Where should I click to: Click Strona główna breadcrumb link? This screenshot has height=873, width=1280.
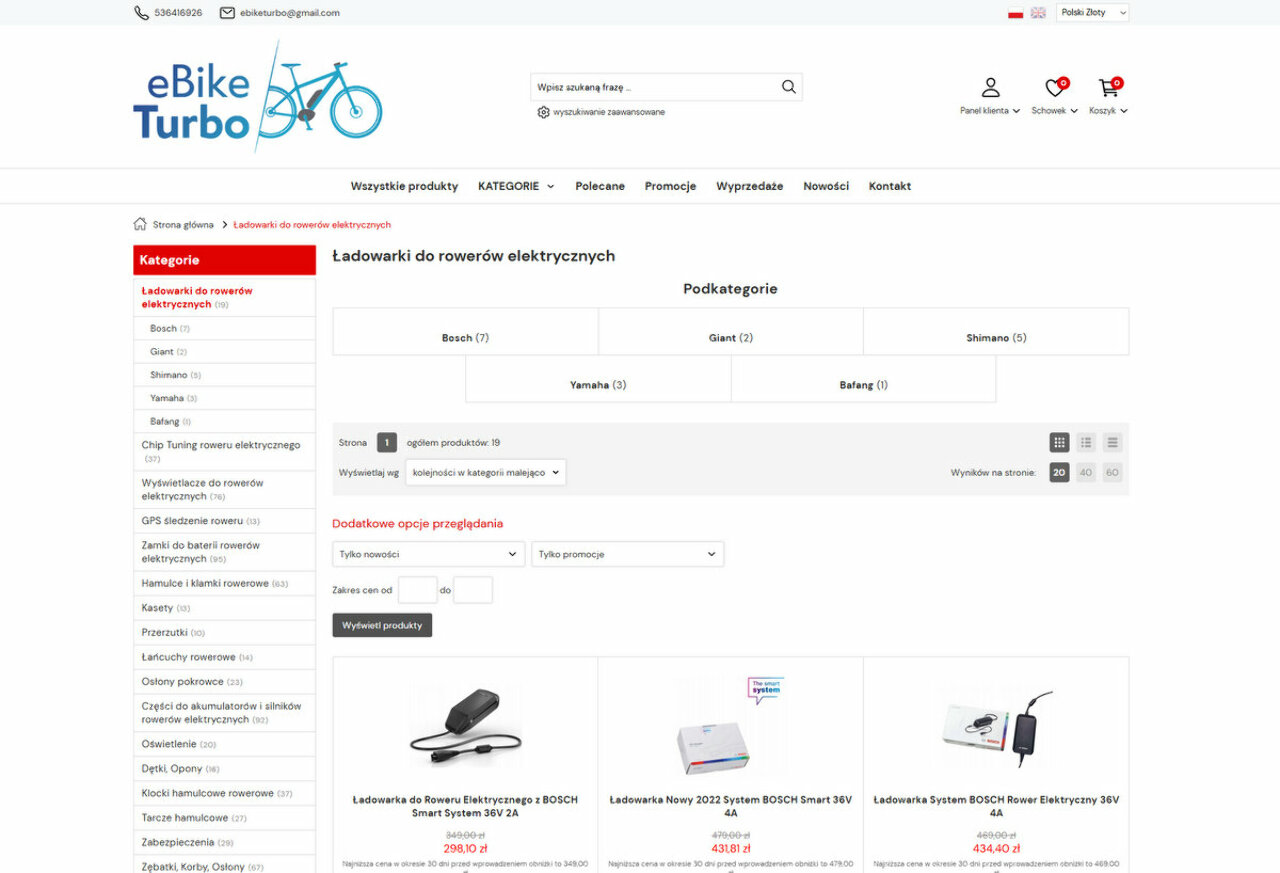(183, 225)
